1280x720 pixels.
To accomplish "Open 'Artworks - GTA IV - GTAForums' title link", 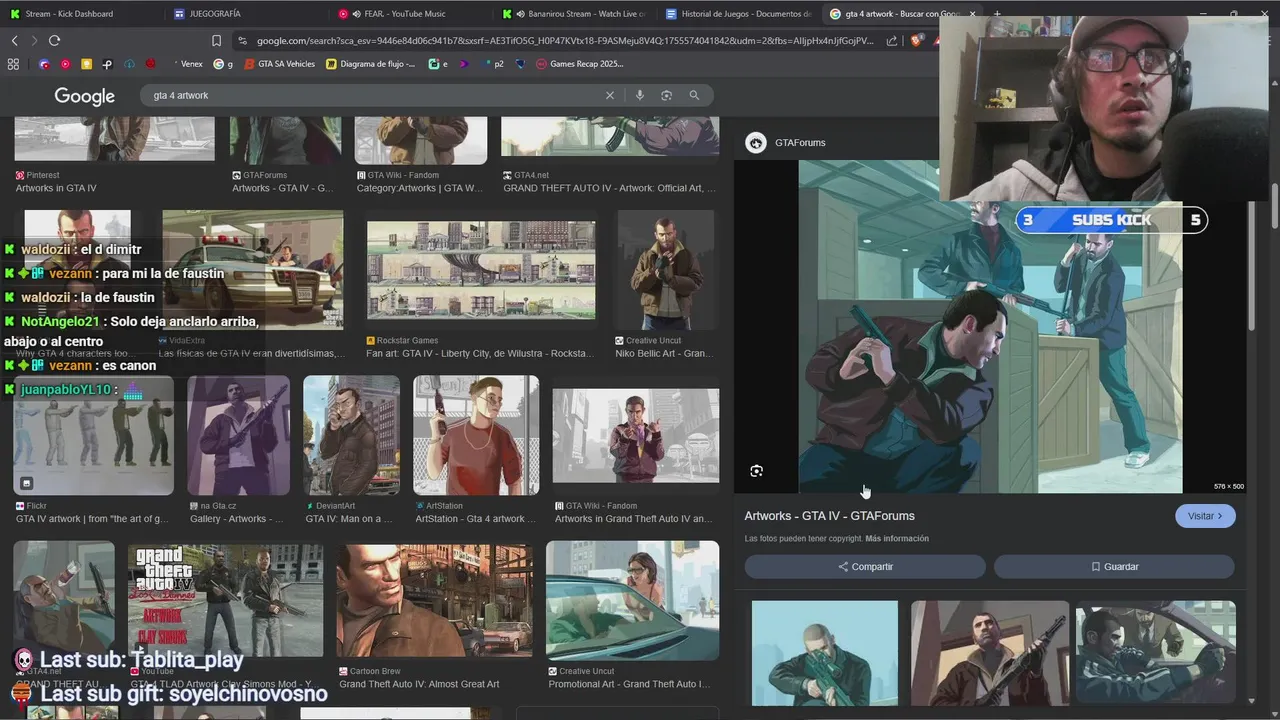I will [829, 516].
